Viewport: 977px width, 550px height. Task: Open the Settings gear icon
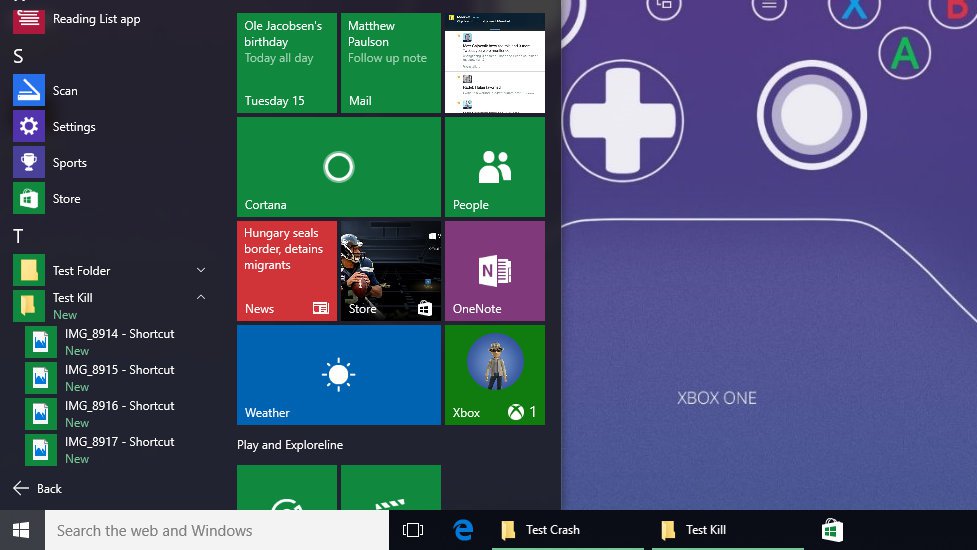pos(29,126)
